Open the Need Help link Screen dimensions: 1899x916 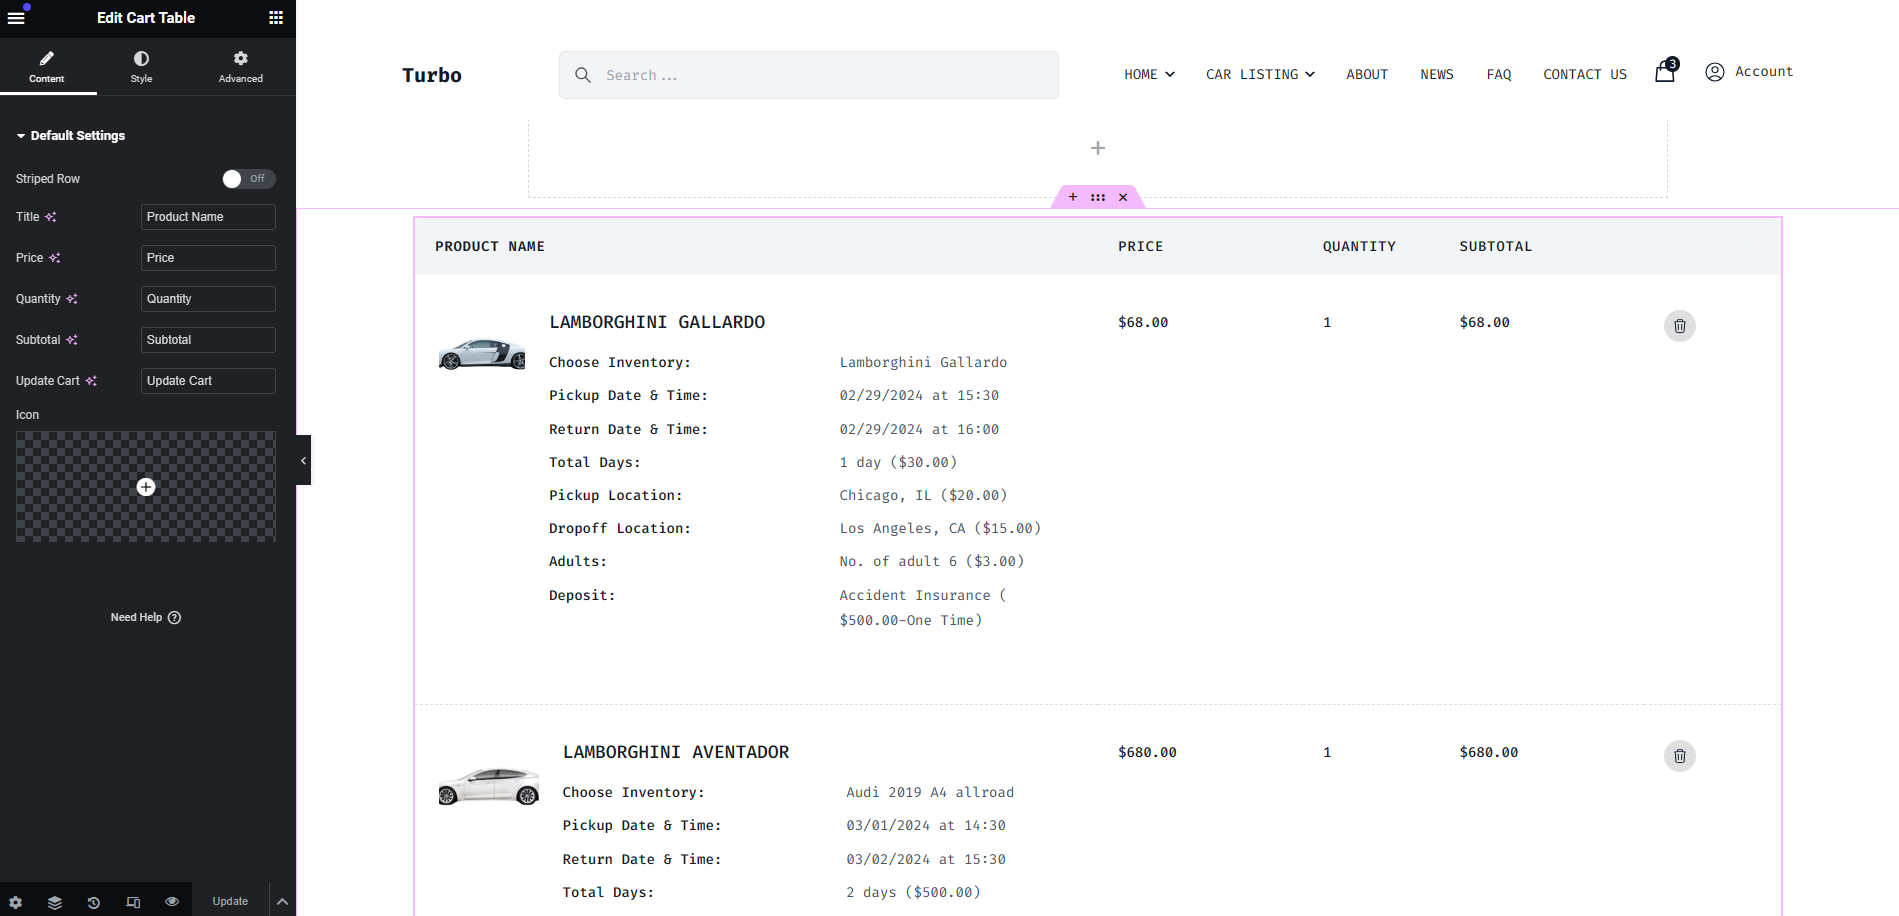coord(146,618)
